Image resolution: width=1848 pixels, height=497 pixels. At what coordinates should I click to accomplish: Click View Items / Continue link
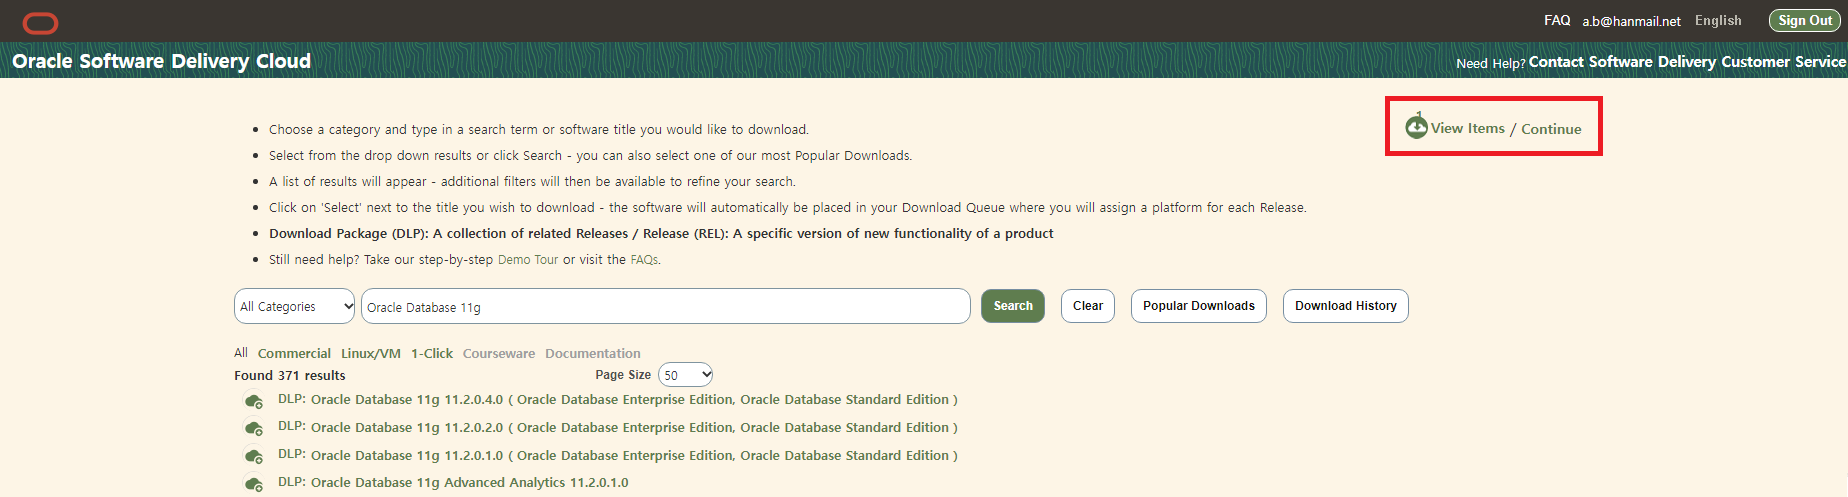1506,128
